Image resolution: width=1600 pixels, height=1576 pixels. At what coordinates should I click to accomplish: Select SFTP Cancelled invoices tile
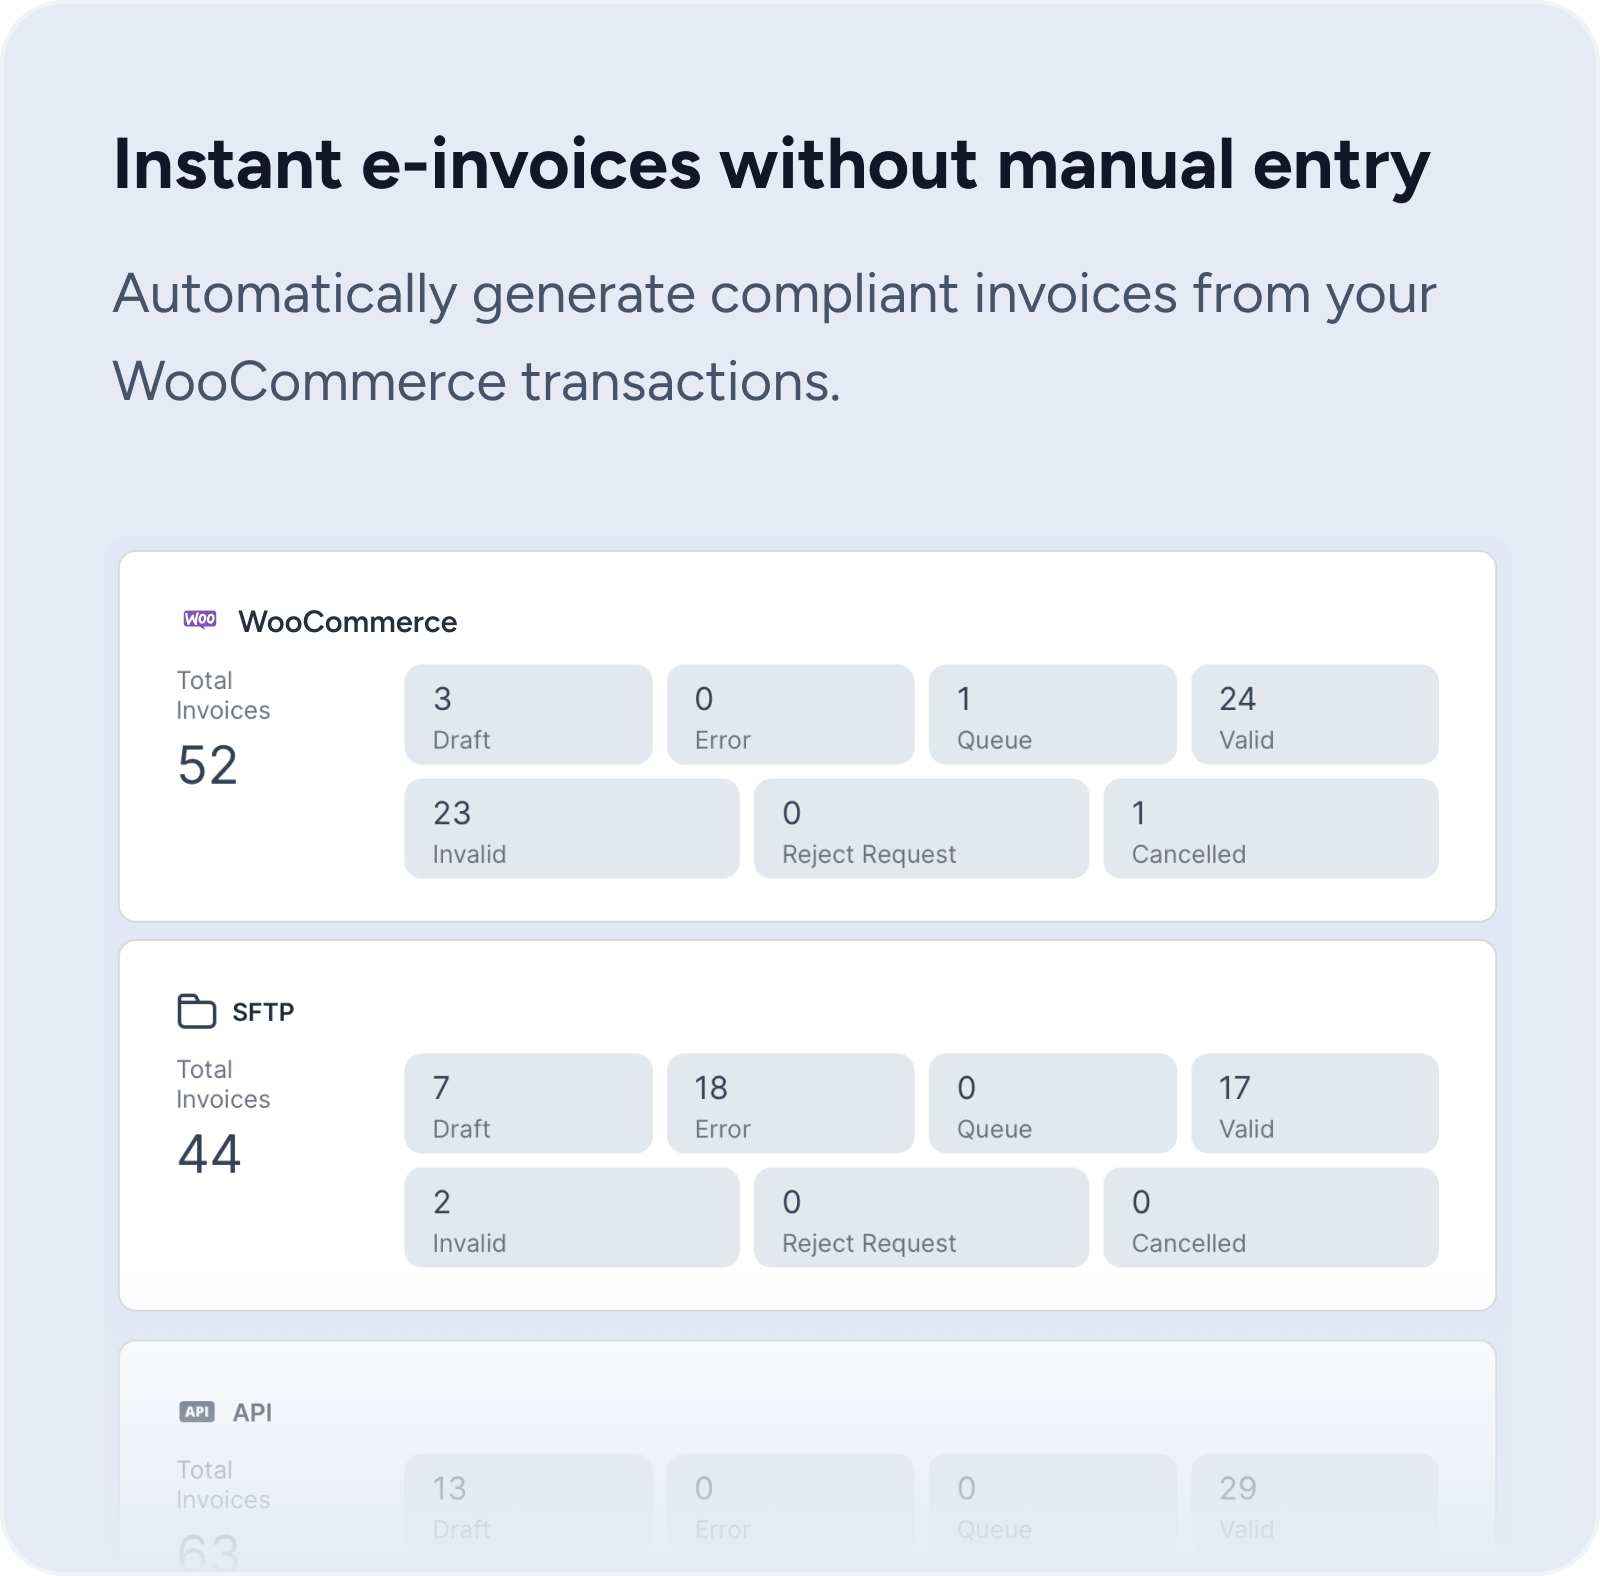coord(1270,1218)
